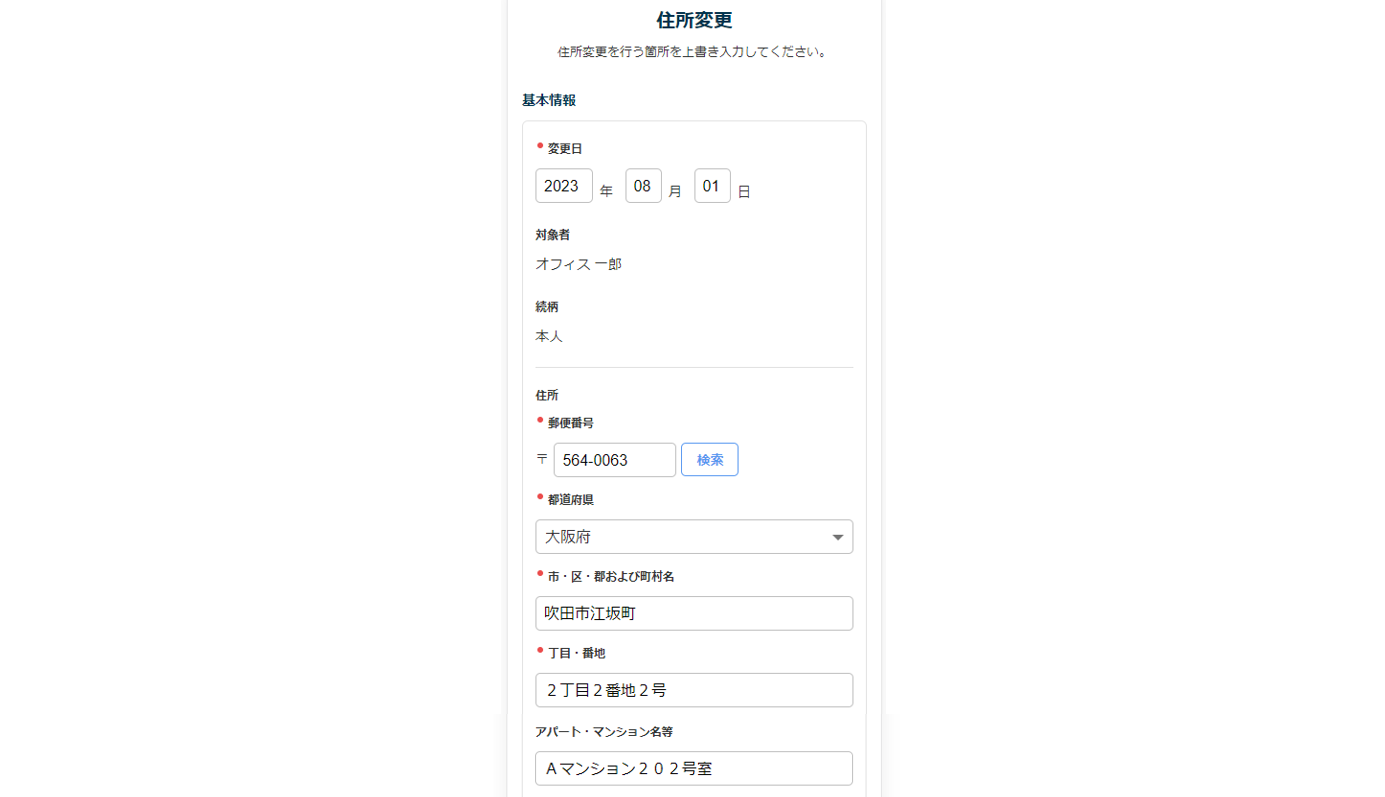Image resolution: width=1385 pixels, height=797 pixels.
Task: Click the field containing Ａマンション２０２号室
Action: pos(694,769)
